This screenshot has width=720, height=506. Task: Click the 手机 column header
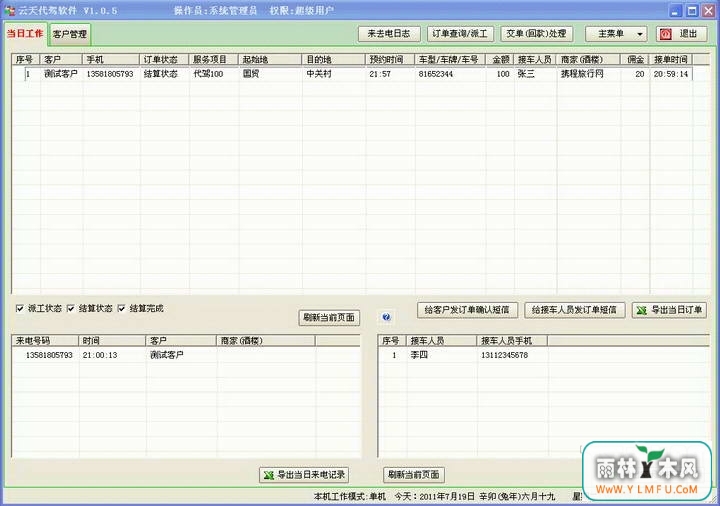[x=111, y=60]
